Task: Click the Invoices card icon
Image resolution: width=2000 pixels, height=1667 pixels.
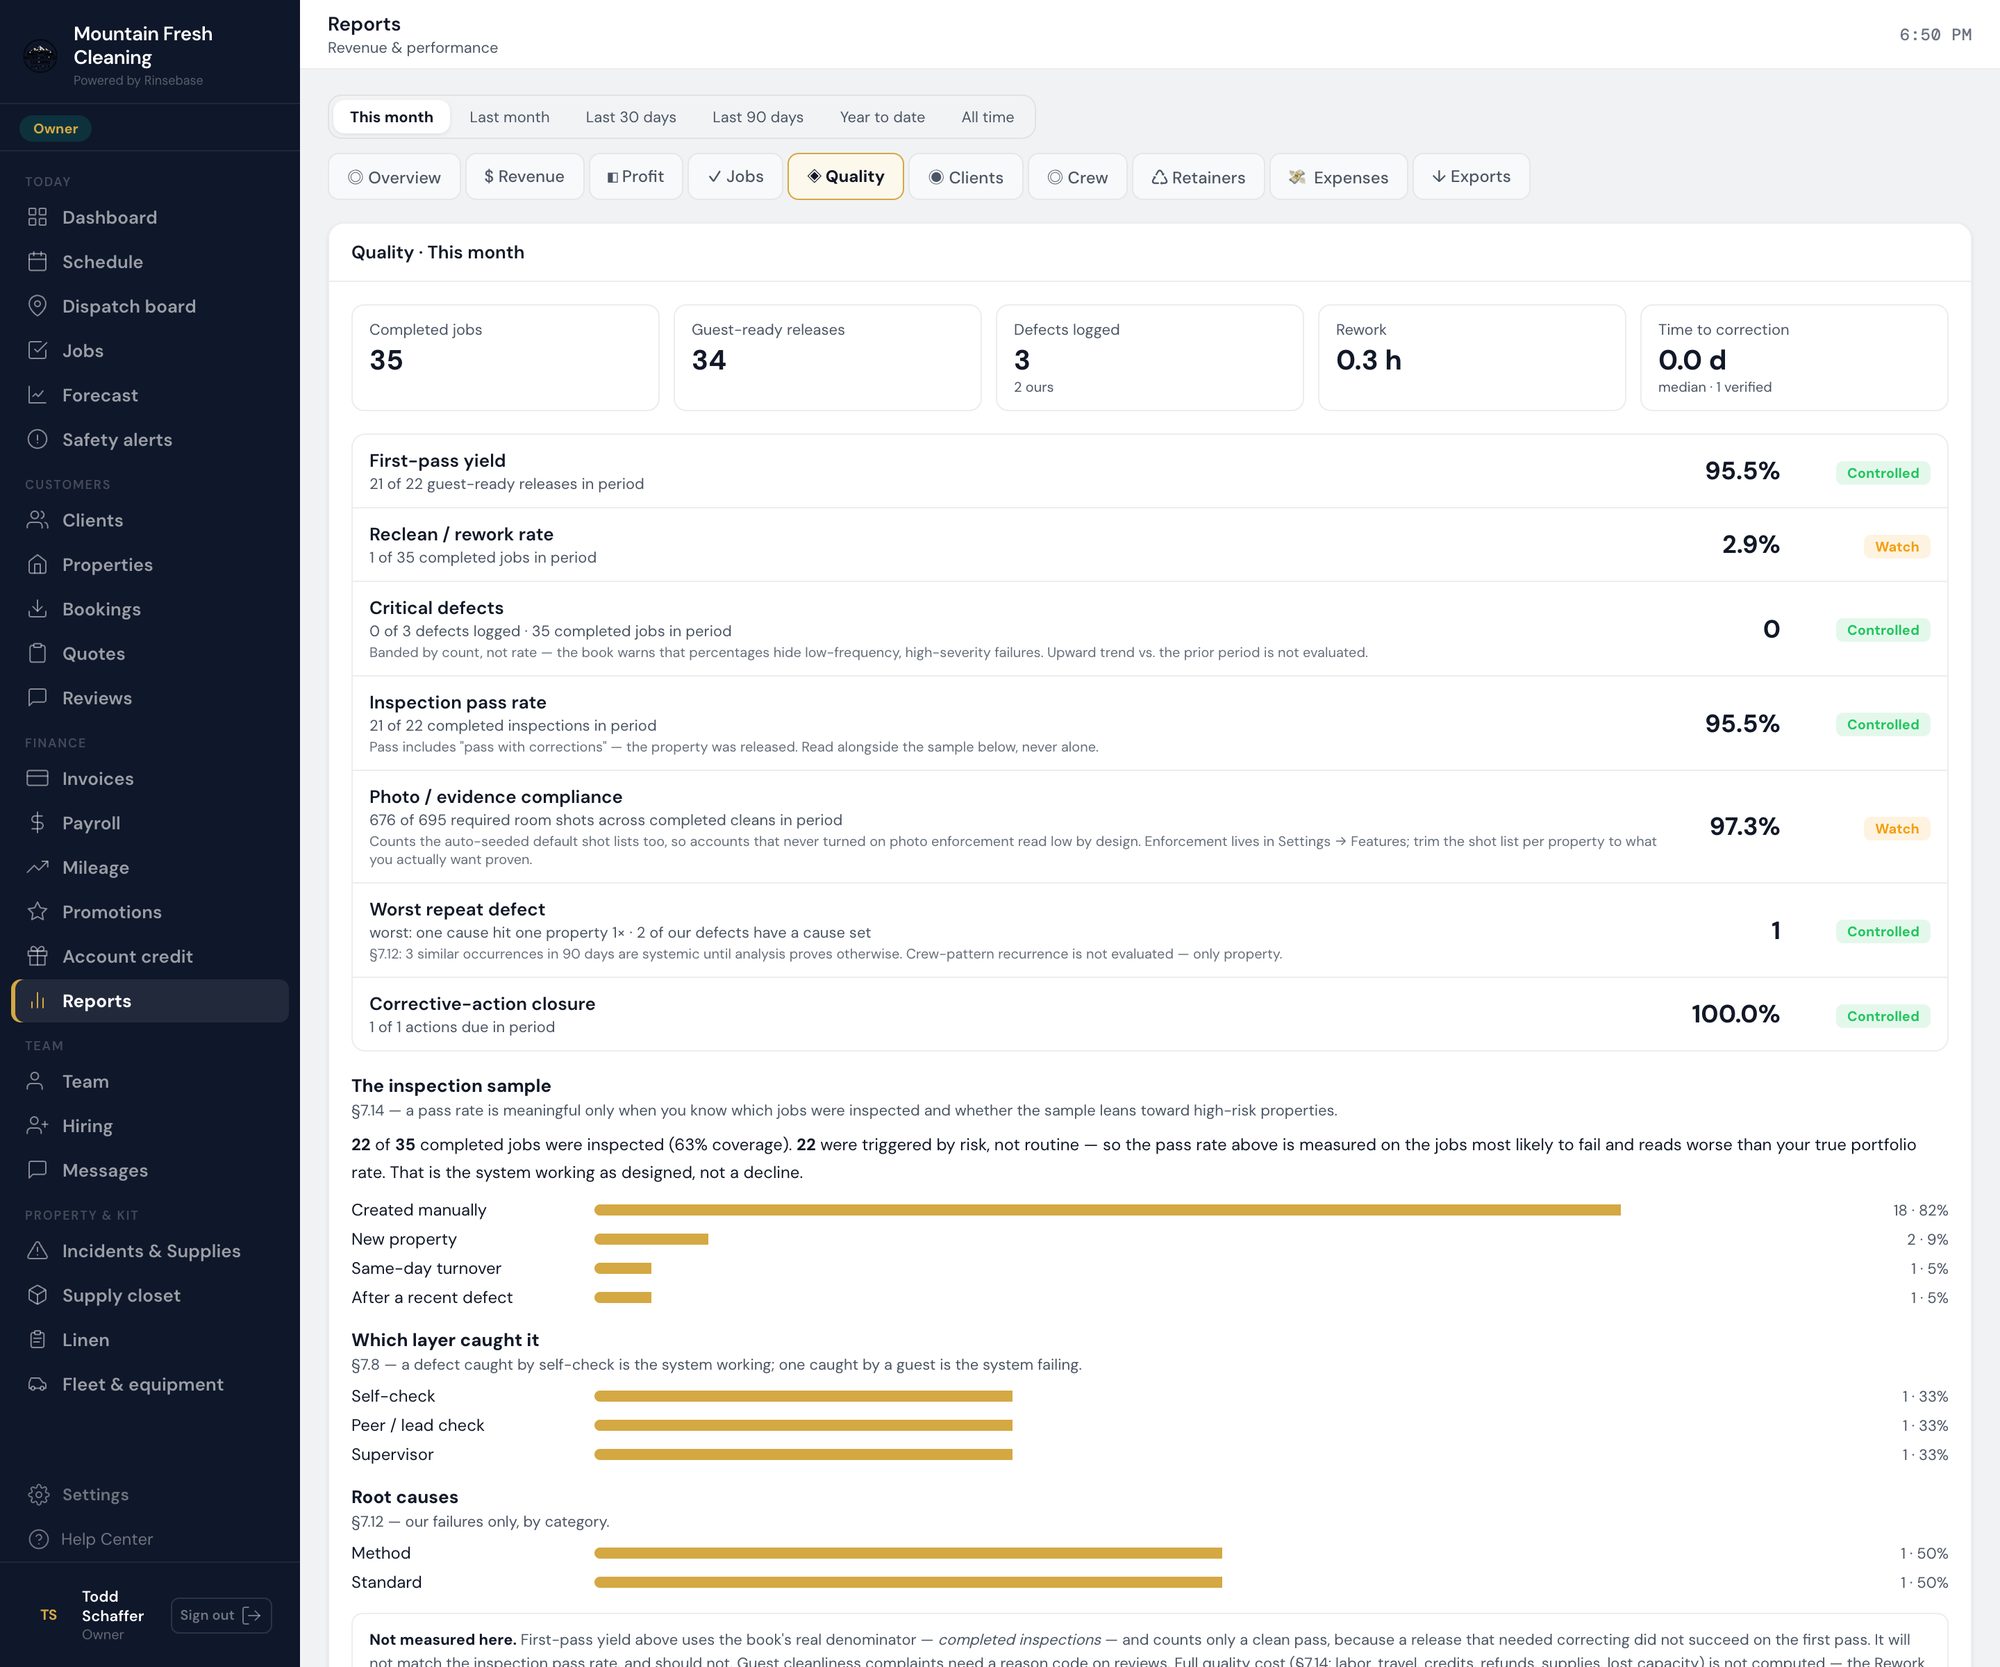Action: coord(37,778)
